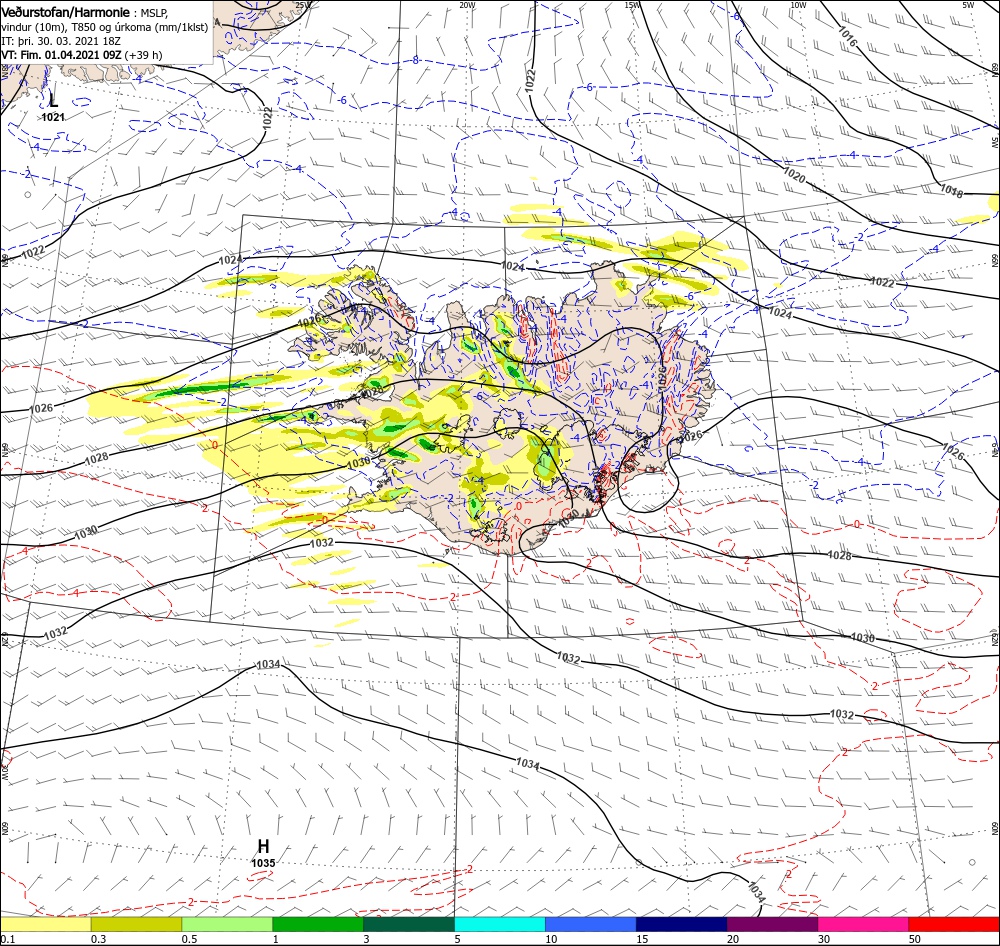Image resolution: width=1000 pixels, height=946 pixels.
Task: Click the 0.3 legend value label
Action: [x=99, y=939]
